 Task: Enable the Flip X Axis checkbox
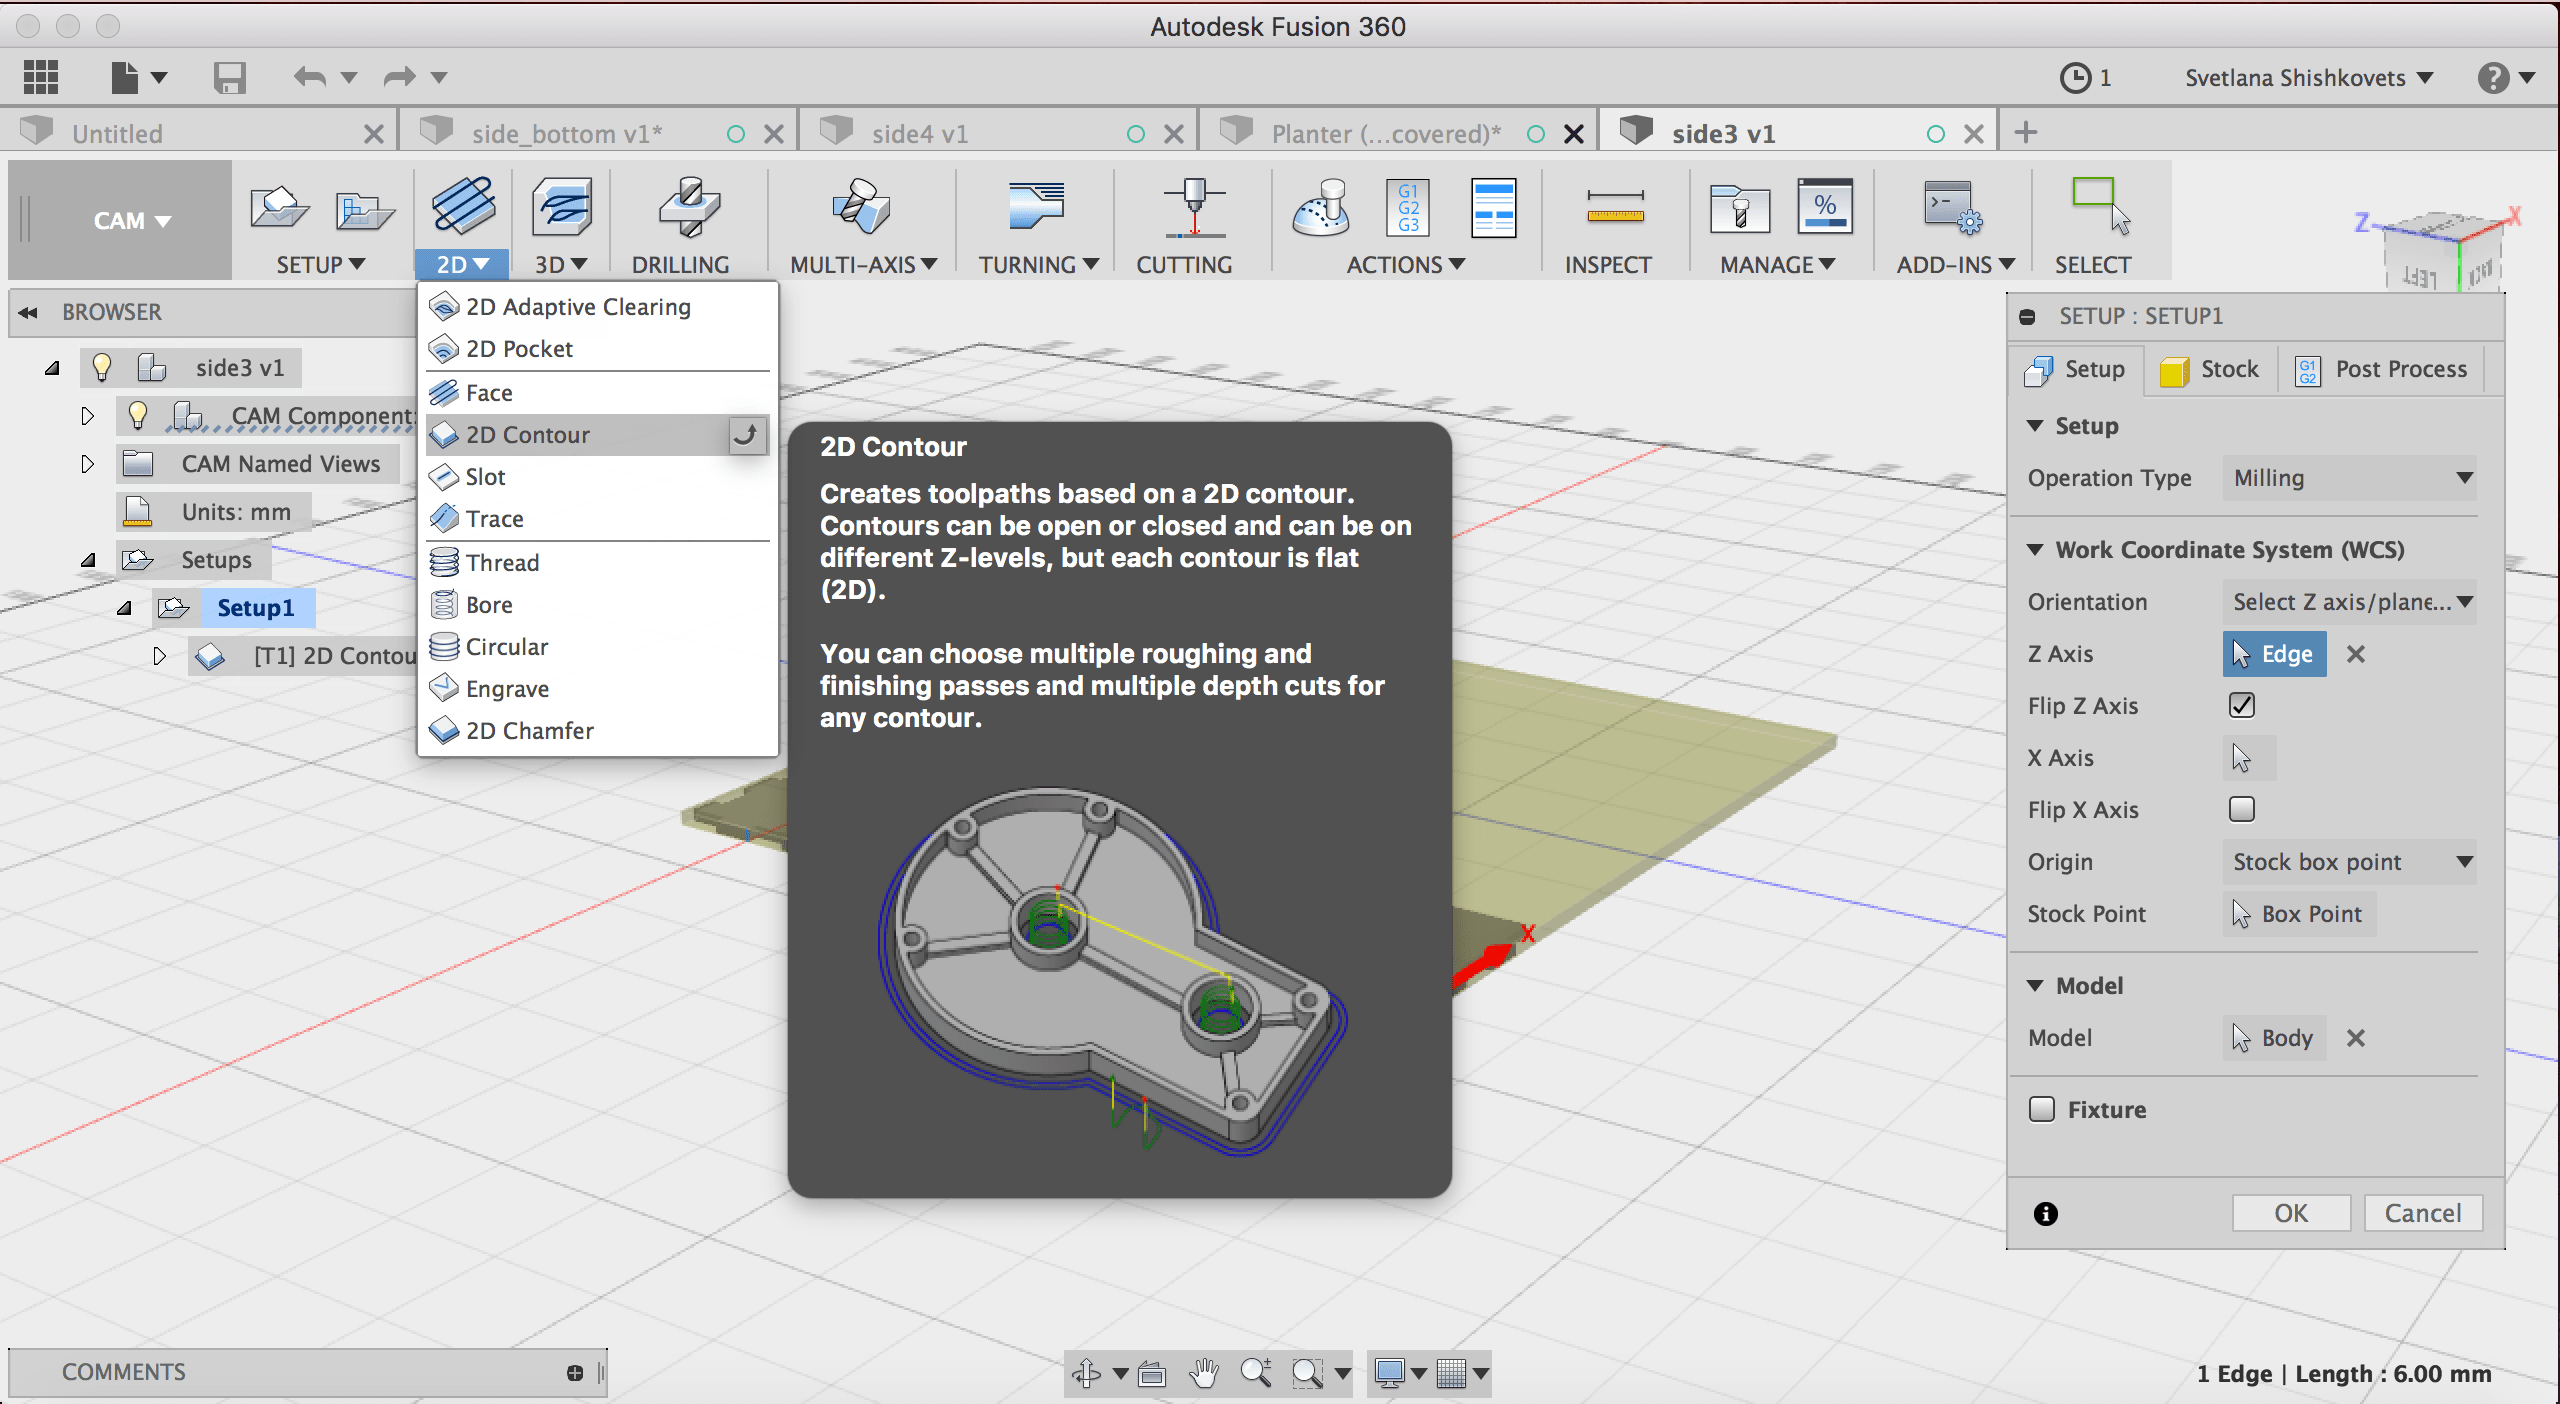tap(2241, 809)
